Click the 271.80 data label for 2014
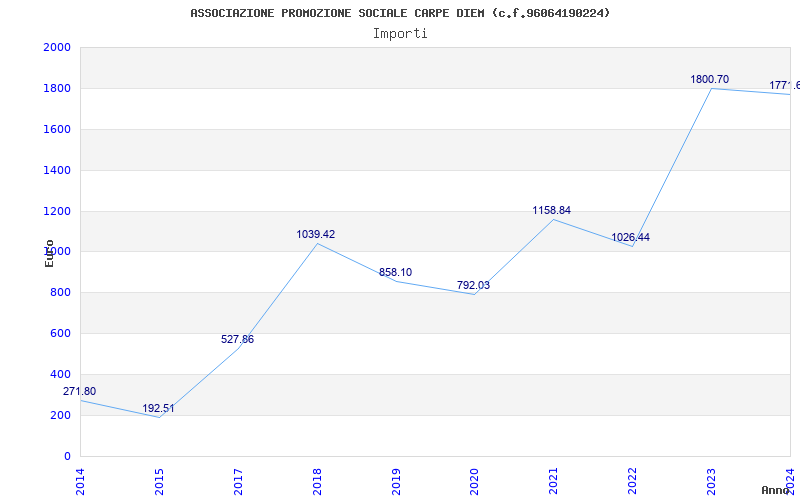 click(x=80, y=391)
